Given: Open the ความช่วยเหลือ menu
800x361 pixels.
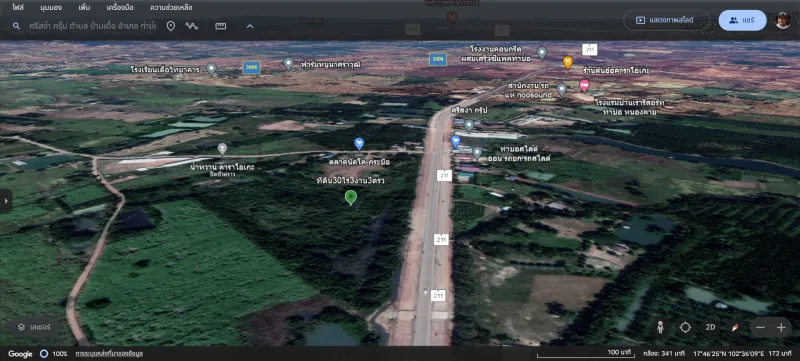Looking at the screenshot, I should 171,8.
